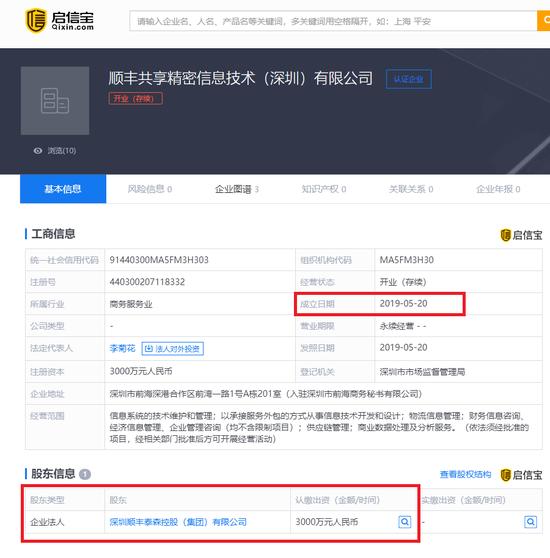550x558 pixels.
Task: Open the 企业图谱 tab
Action: [x=237, y=189]
